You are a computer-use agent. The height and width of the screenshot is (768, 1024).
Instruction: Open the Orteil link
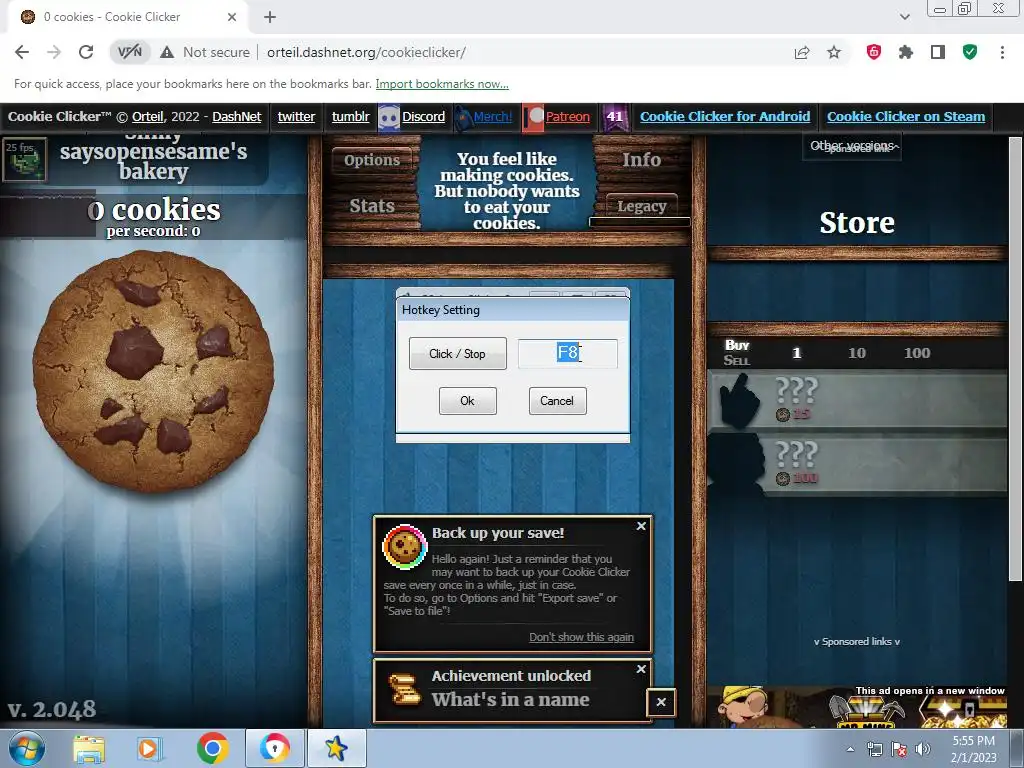[x=148, y=116]
